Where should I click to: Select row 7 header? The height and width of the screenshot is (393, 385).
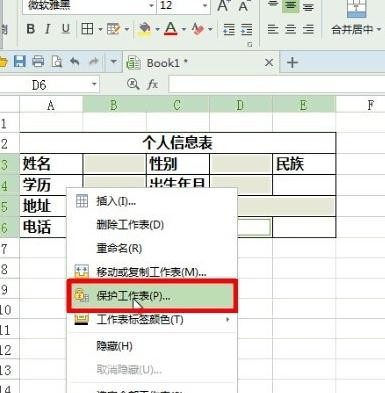[9, 249]
